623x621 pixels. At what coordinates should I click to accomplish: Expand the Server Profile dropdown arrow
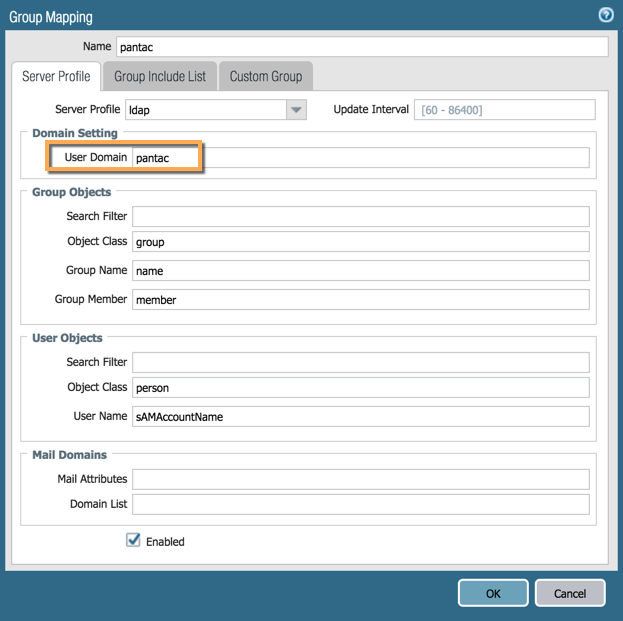coord(296,110)
